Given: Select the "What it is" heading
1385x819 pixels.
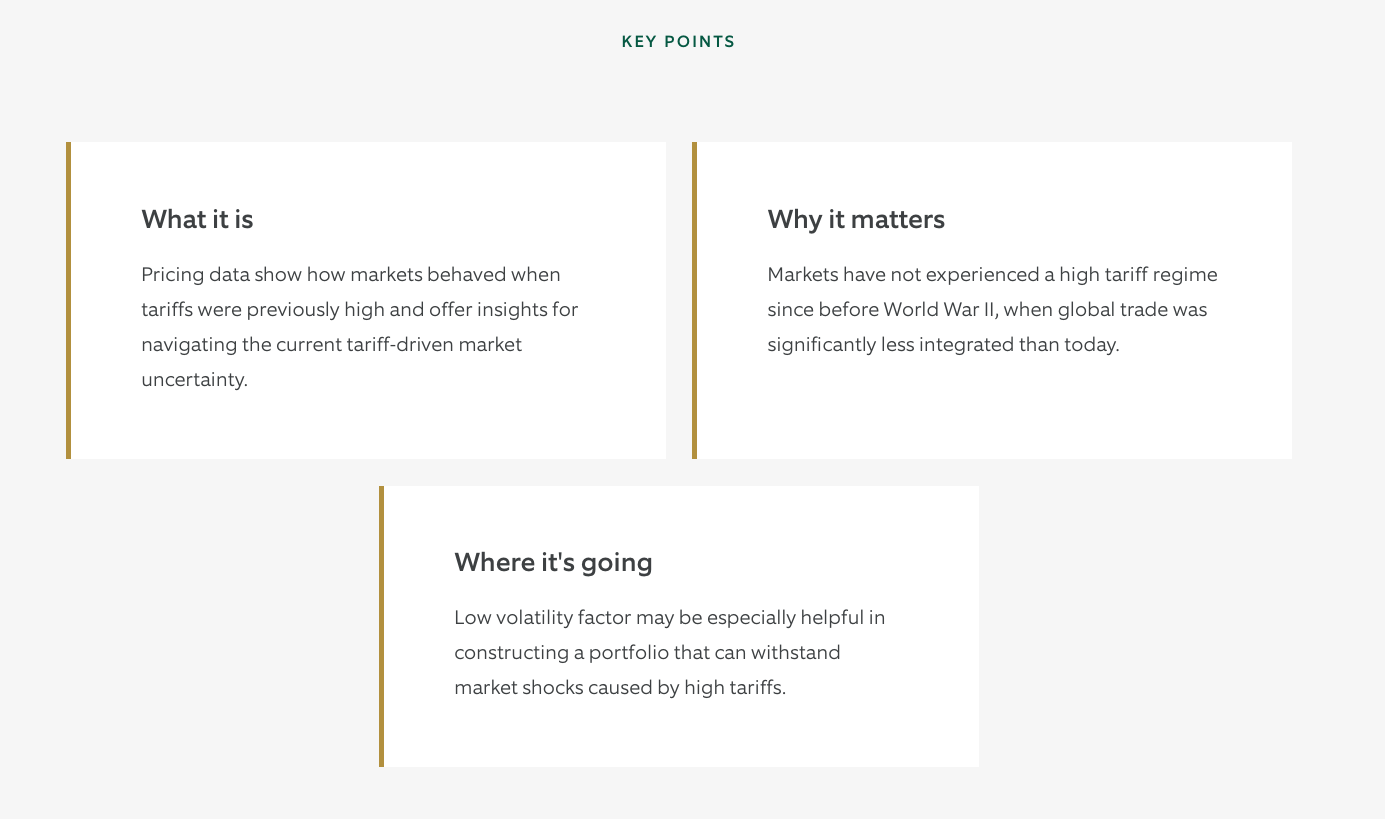Looking at the screenshot, I should coord(197,219).
